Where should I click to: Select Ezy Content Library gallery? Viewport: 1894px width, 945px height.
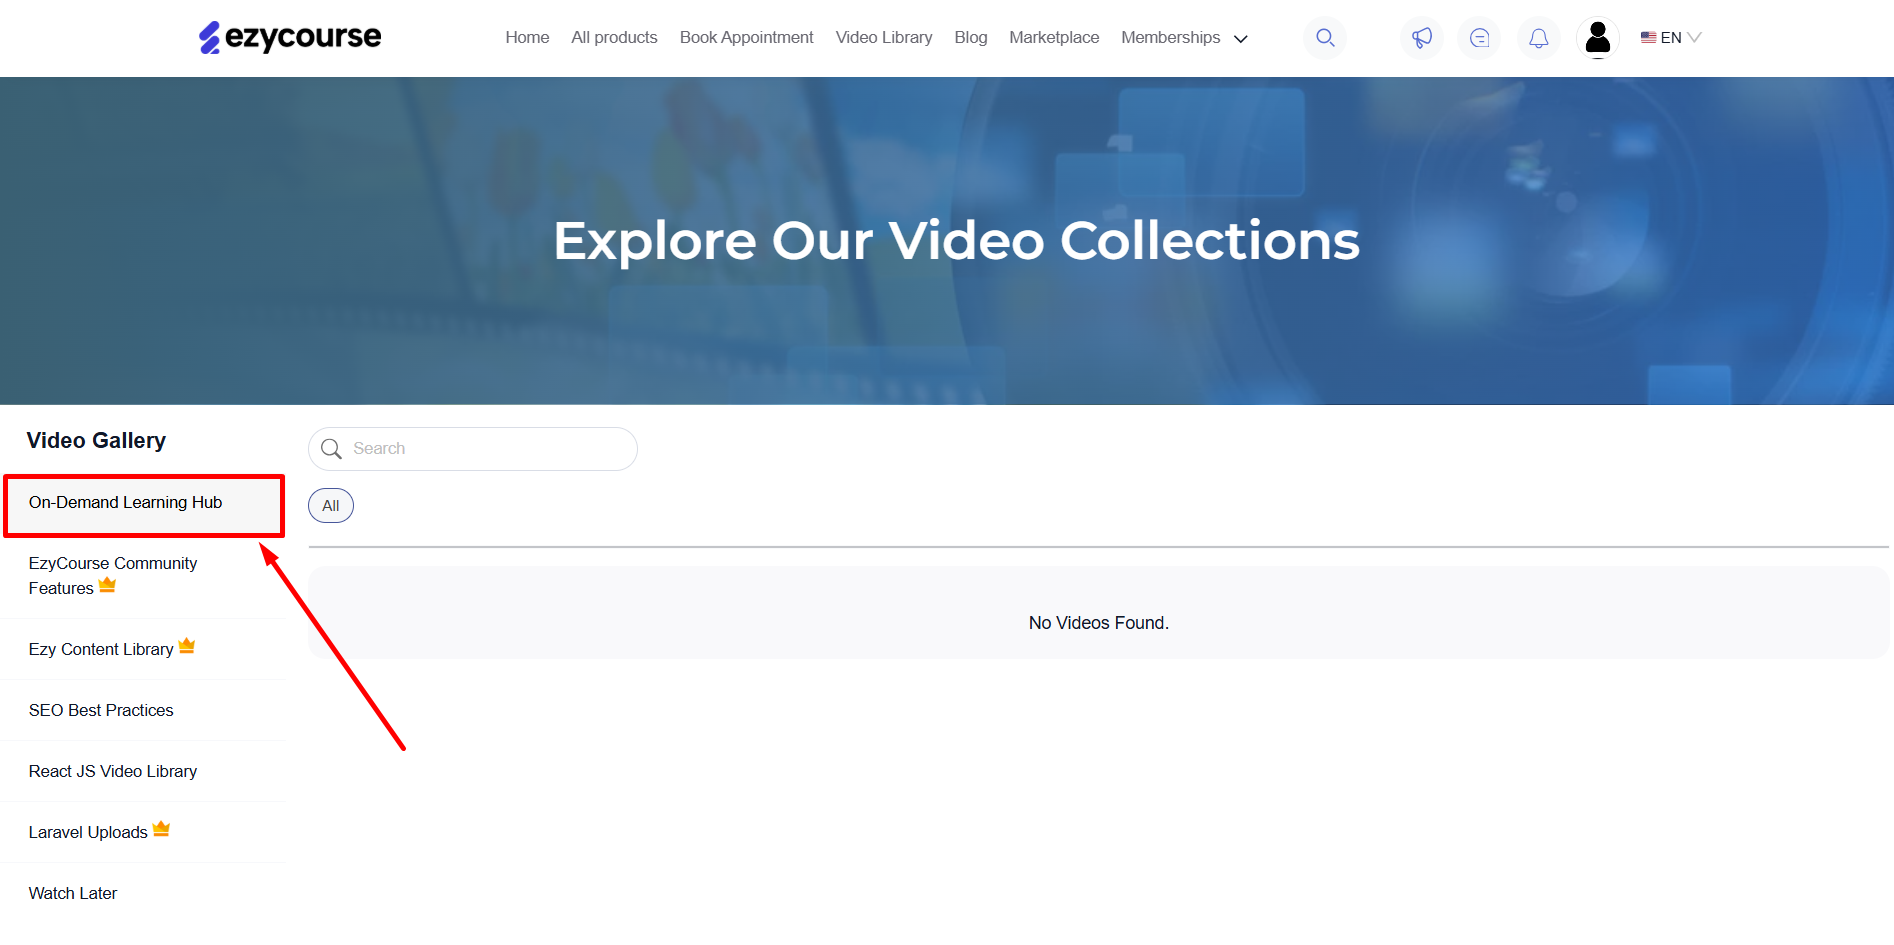tap(144, 649)
